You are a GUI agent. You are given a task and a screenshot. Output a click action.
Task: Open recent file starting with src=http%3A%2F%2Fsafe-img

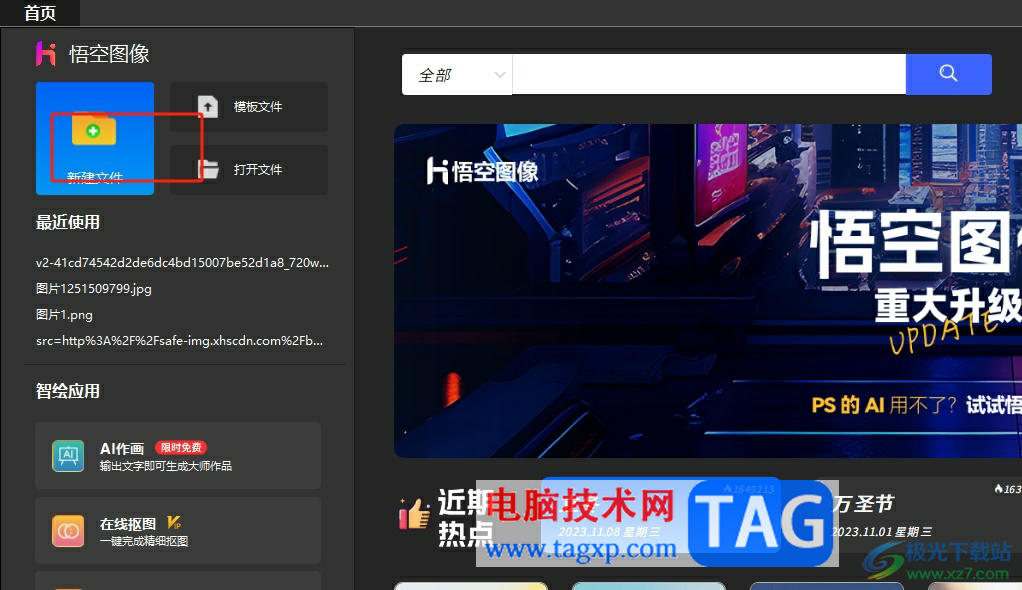tap(179, 341)
